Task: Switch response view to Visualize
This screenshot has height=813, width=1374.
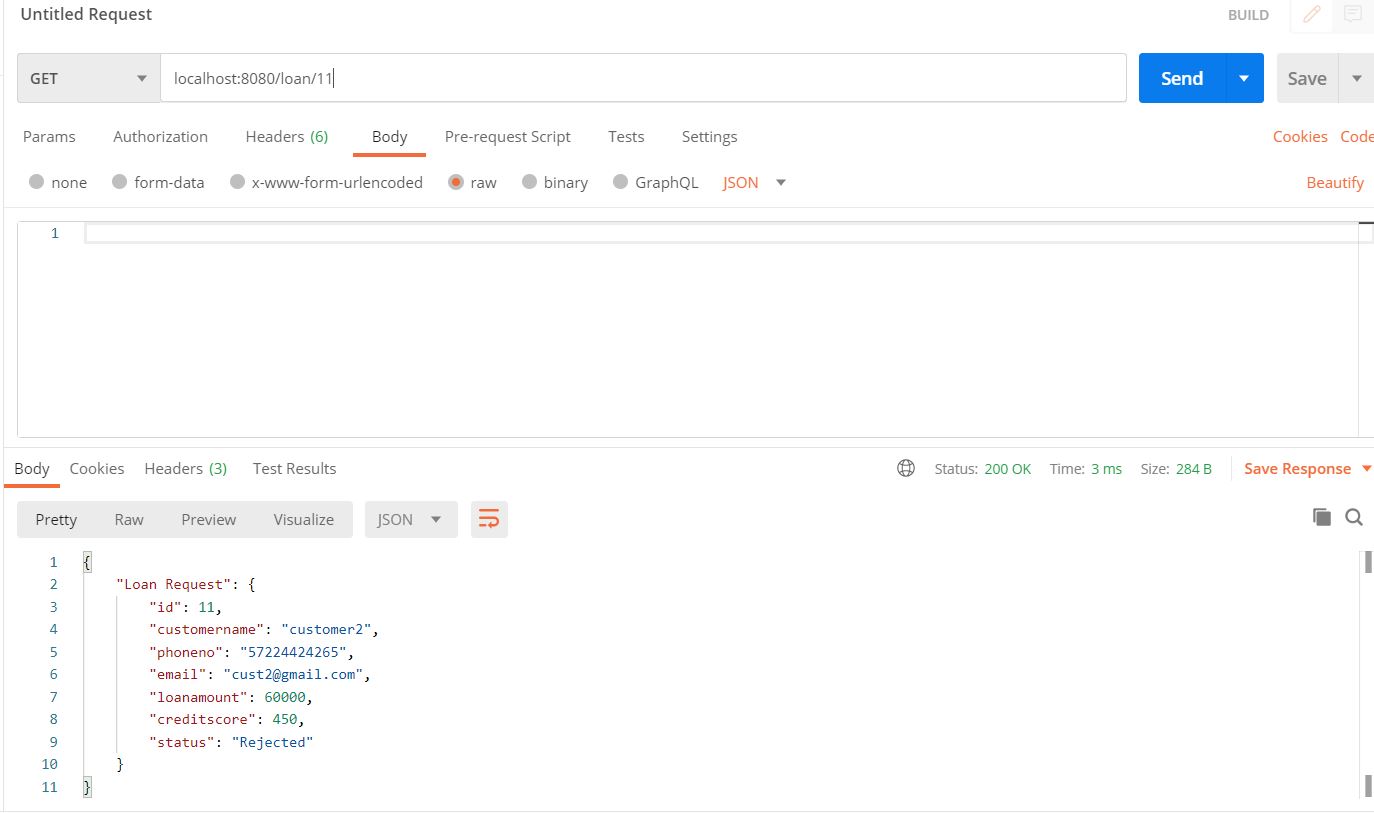Action: (304, 519)
